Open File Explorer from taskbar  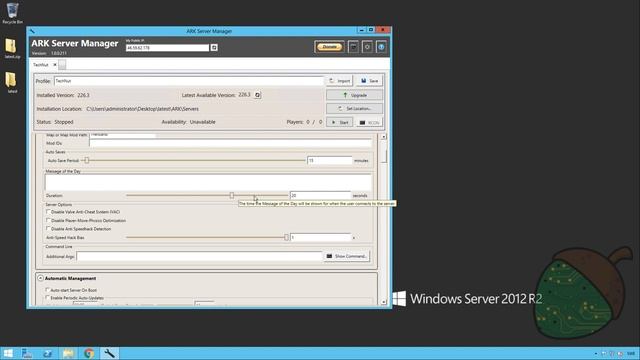[68, 353]
